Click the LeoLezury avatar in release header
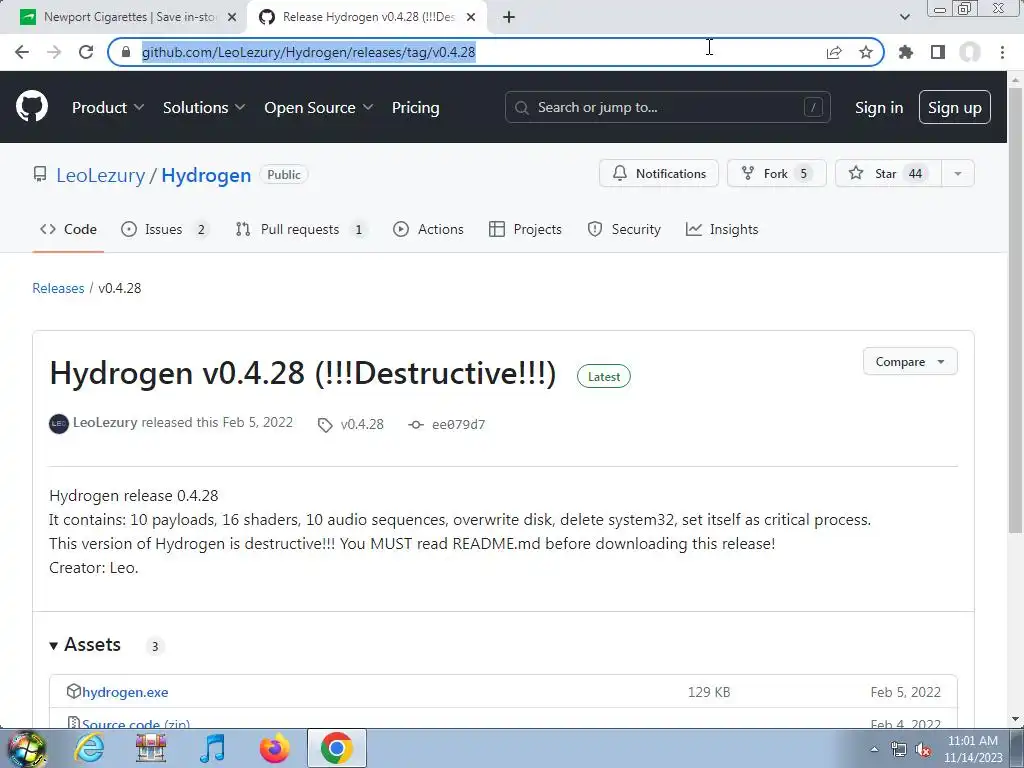 (59, 424)
